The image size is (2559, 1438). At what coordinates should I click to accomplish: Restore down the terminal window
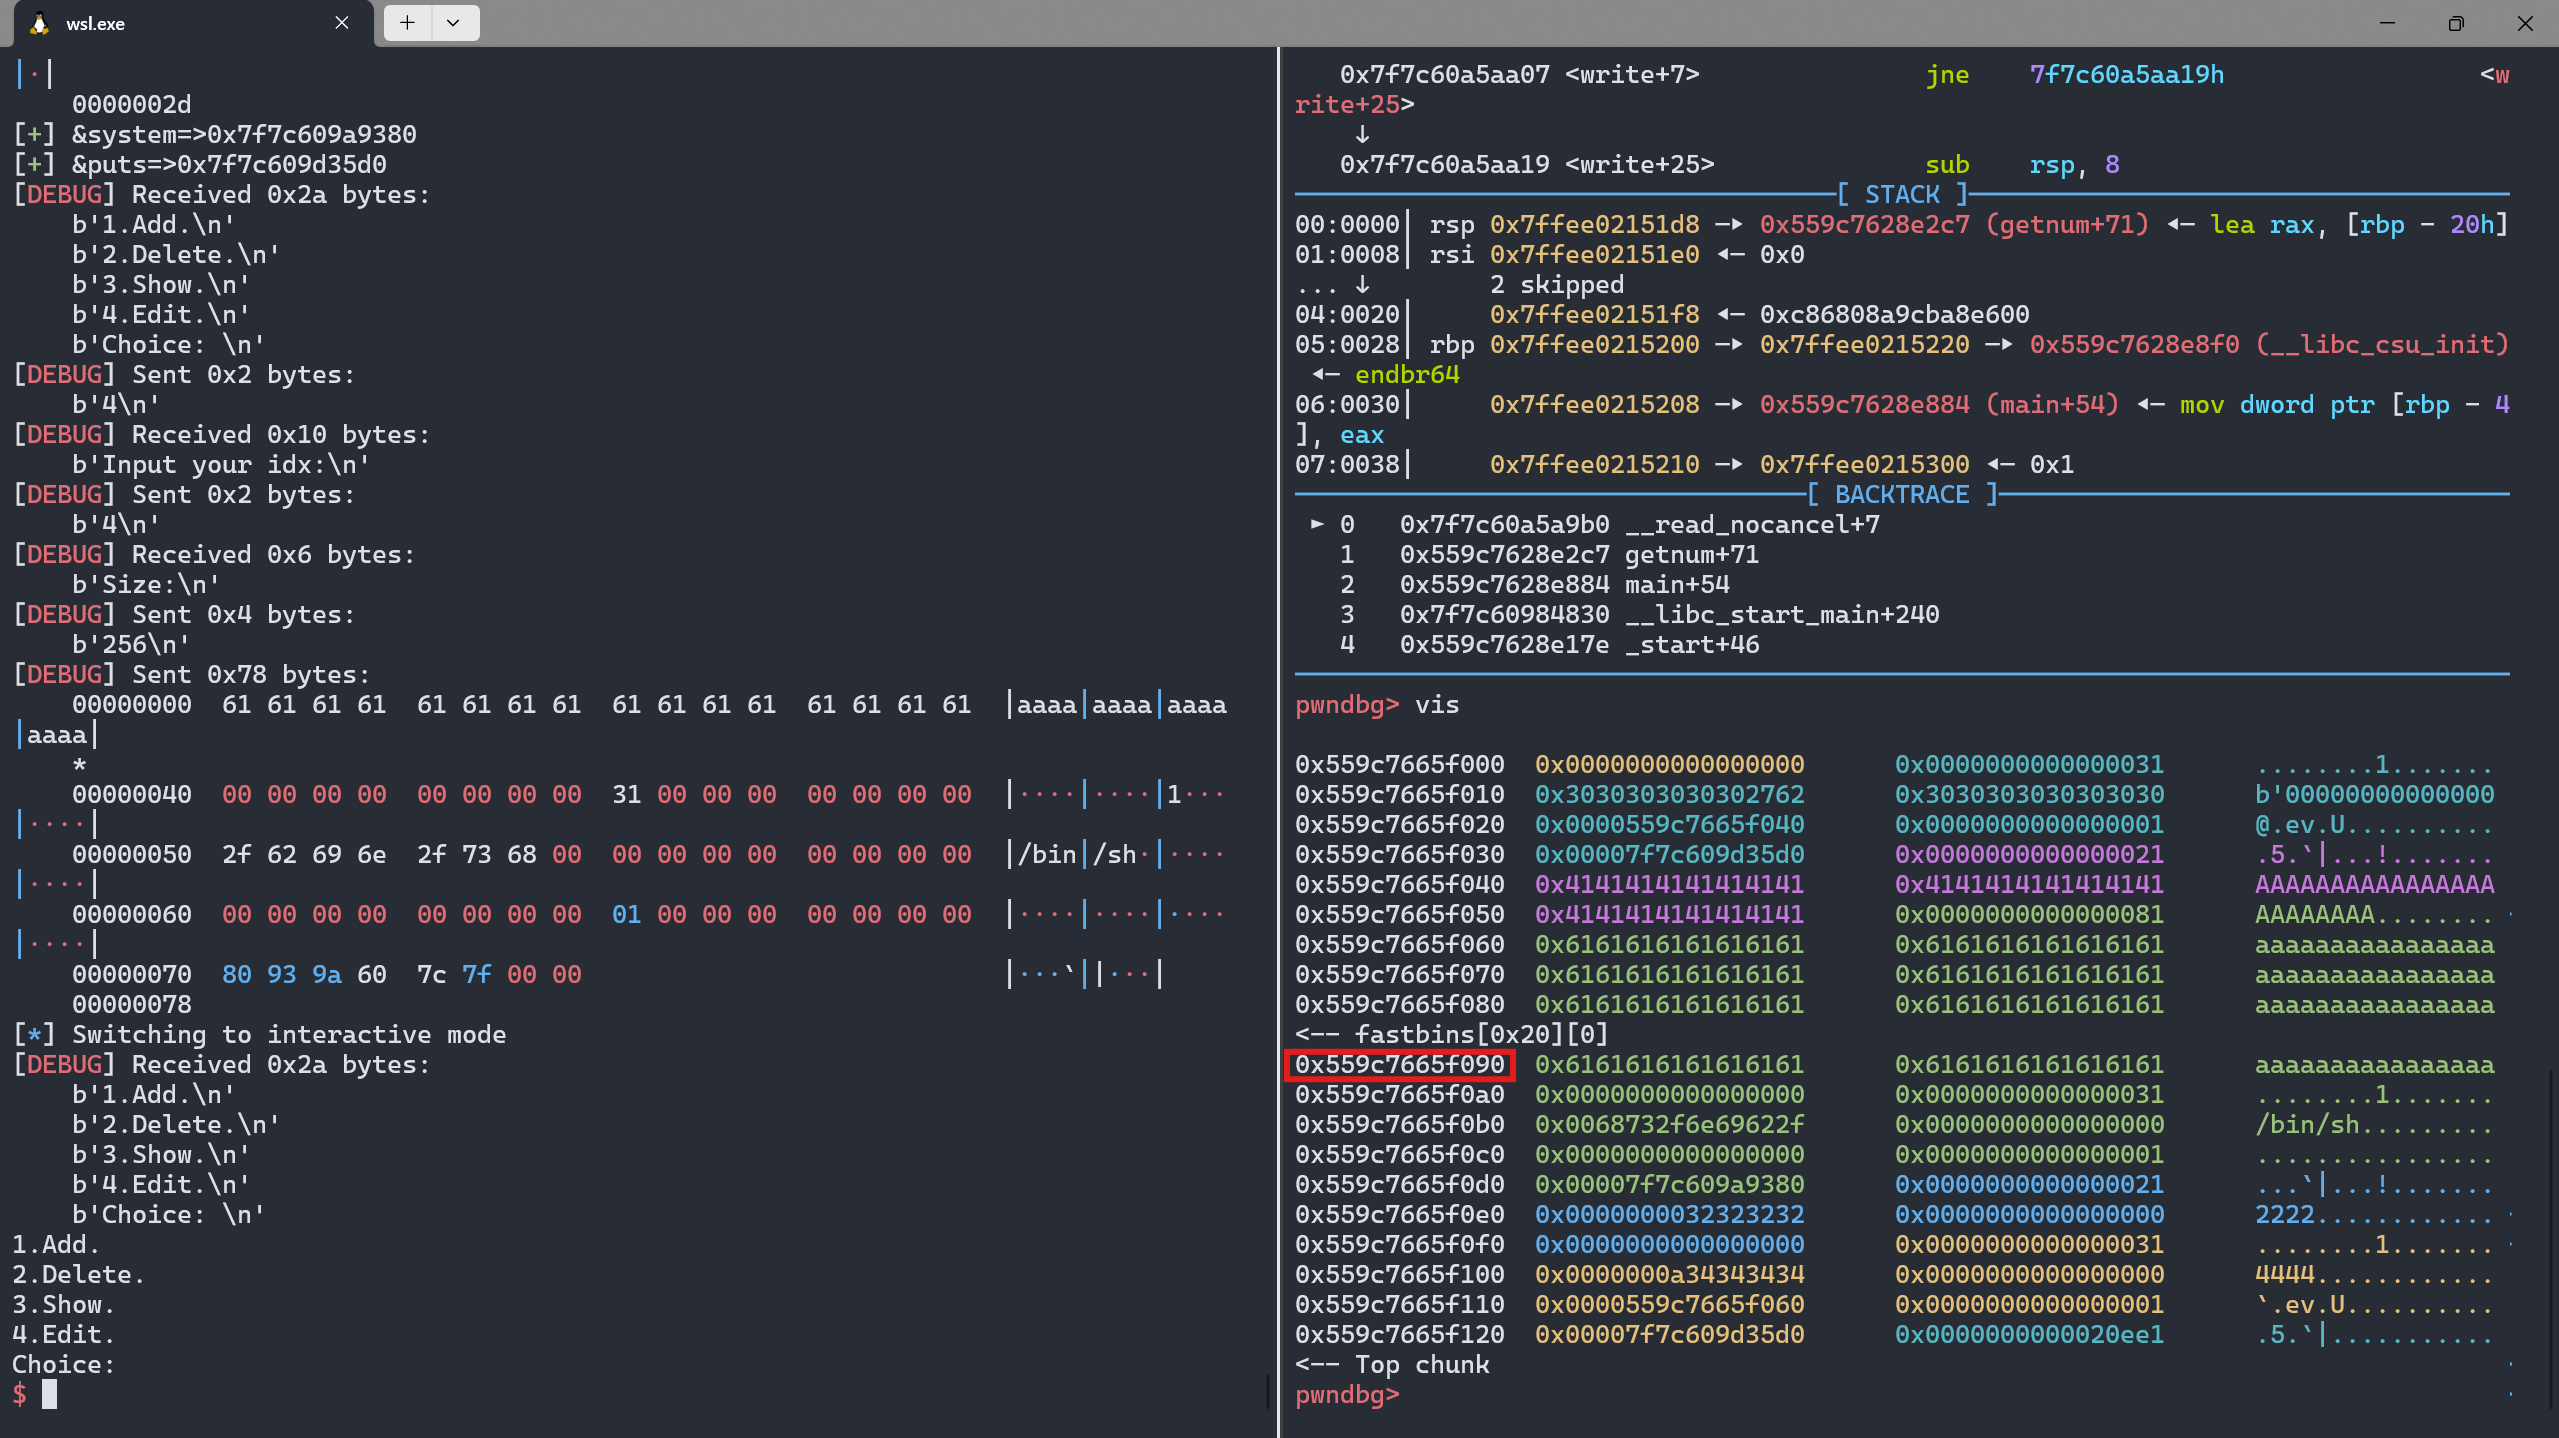pyautogui.click(x=2456, y=23)
